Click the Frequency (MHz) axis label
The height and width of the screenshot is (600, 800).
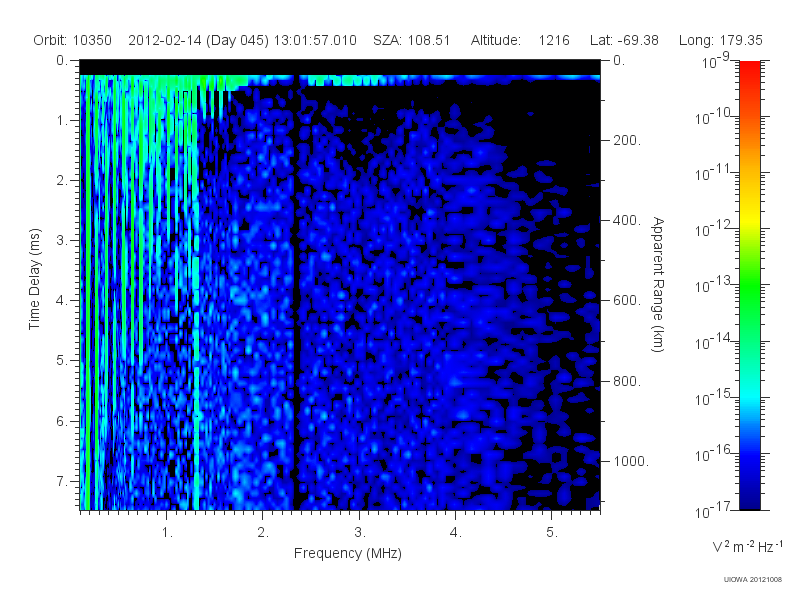coord(347,553)
